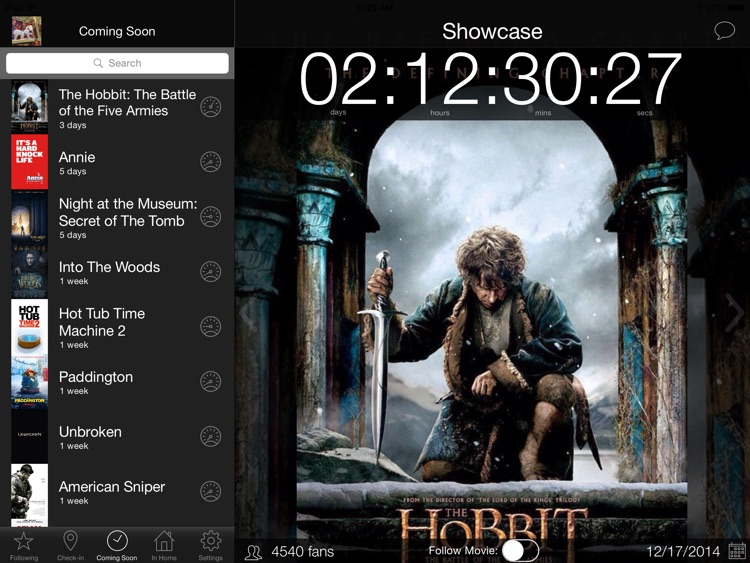Select the American Sniper poster thumbnail

coord(29,495)
